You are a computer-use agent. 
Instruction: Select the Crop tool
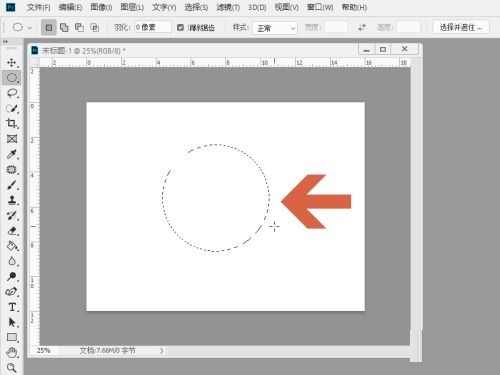[x=12, y=123]
